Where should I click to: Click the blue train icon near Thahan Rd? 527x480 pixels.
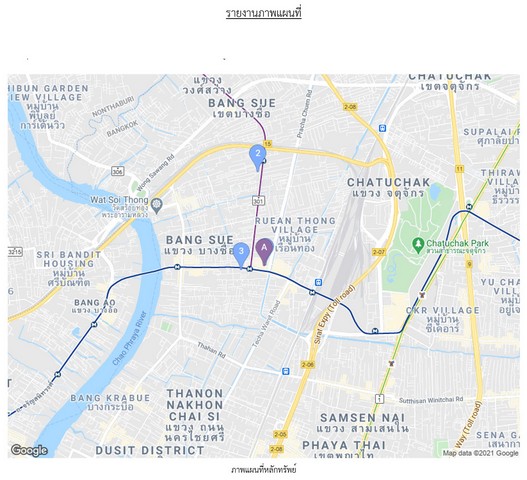point(286,371)
